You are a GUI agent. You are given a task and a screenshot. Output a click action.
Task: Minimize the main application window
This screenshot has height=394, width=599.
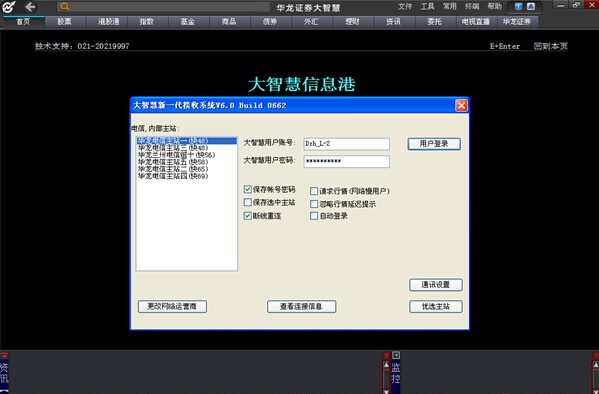pyautogui.click(x=560, y=5)
